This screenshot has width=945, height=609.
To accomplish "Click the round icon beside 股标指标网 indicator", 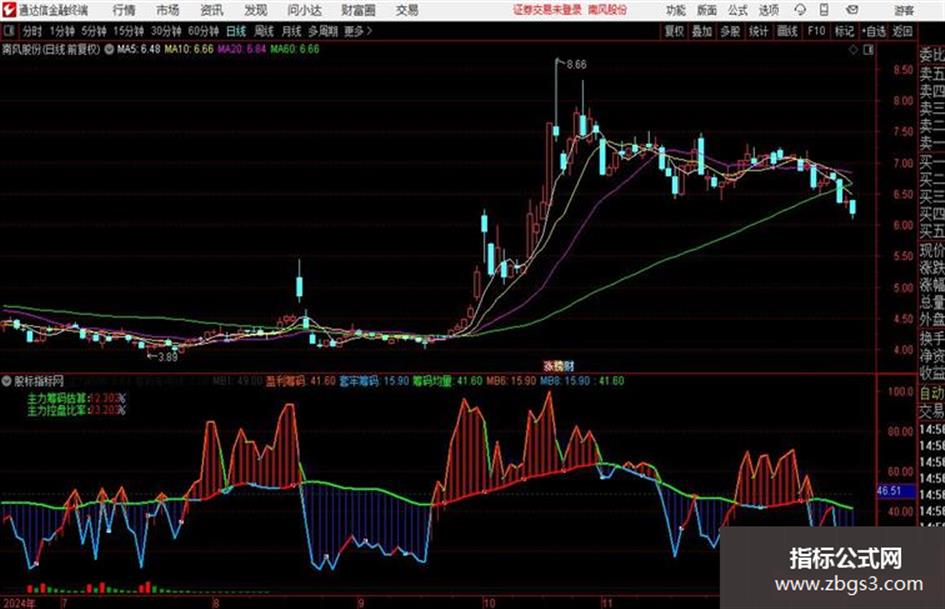I will point(7,381).
